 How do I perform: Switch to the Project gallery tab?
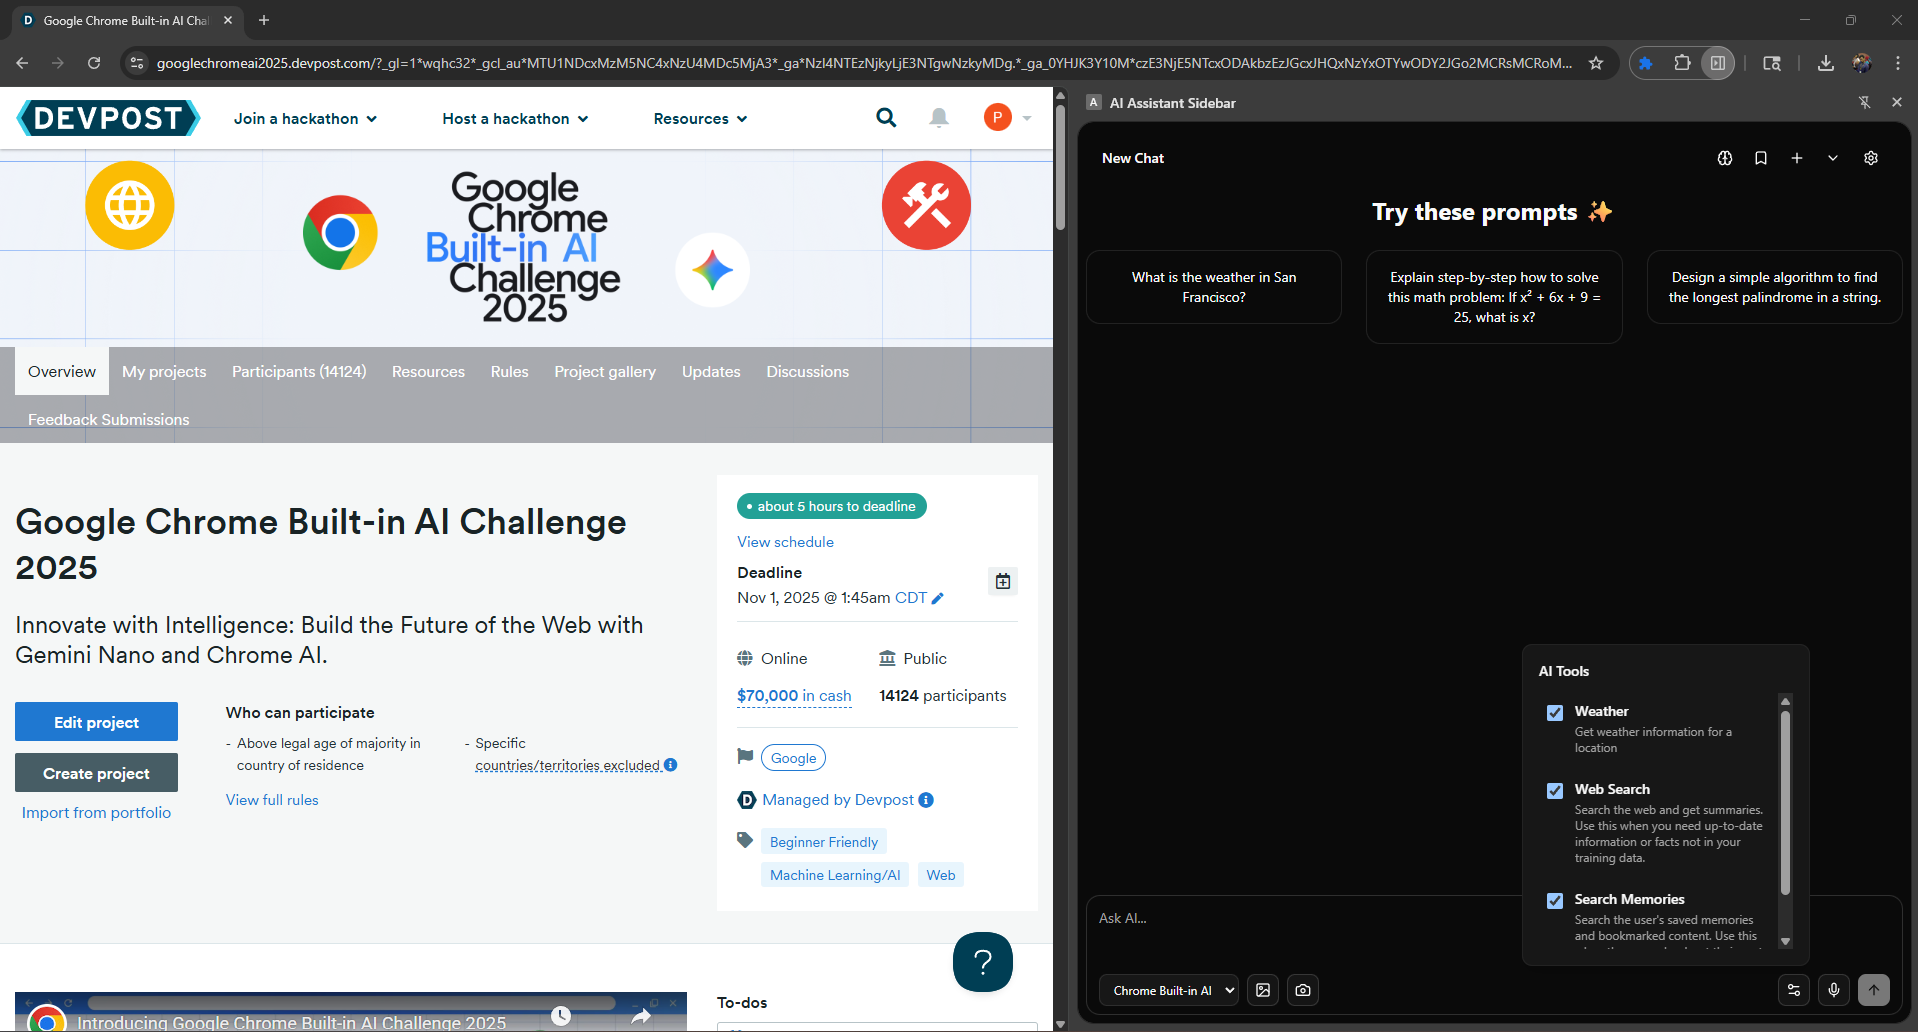coord(605,371)
